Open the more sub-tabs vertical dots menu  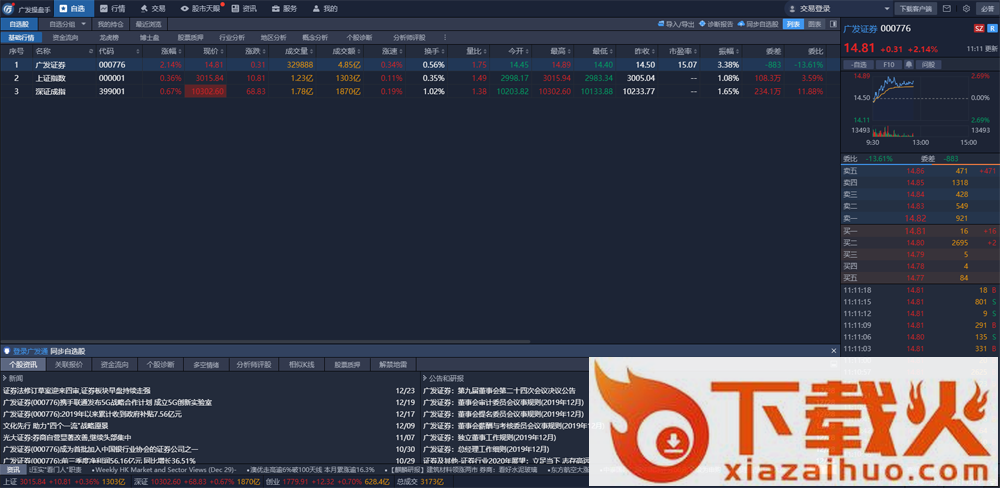tap(445, 38)
